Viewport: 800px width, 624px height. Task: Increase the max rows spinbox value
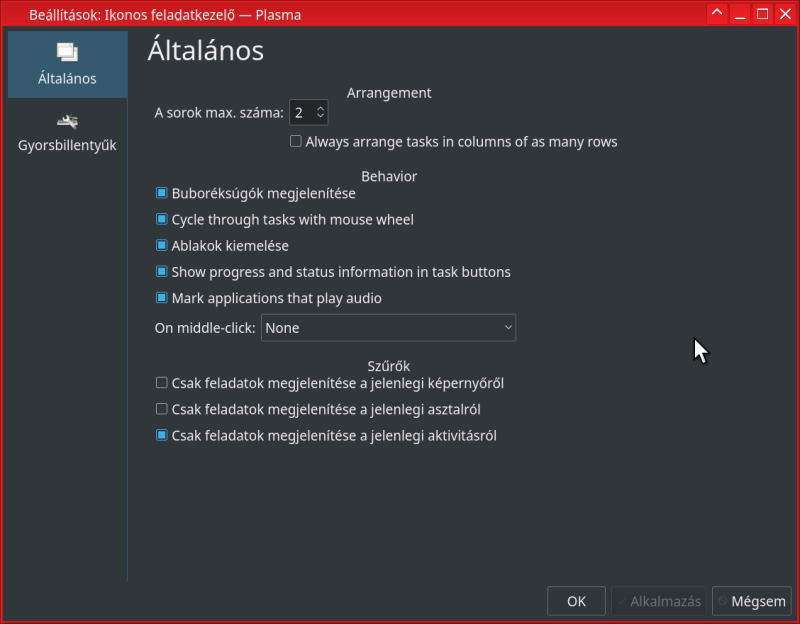[x=320, y=108]
